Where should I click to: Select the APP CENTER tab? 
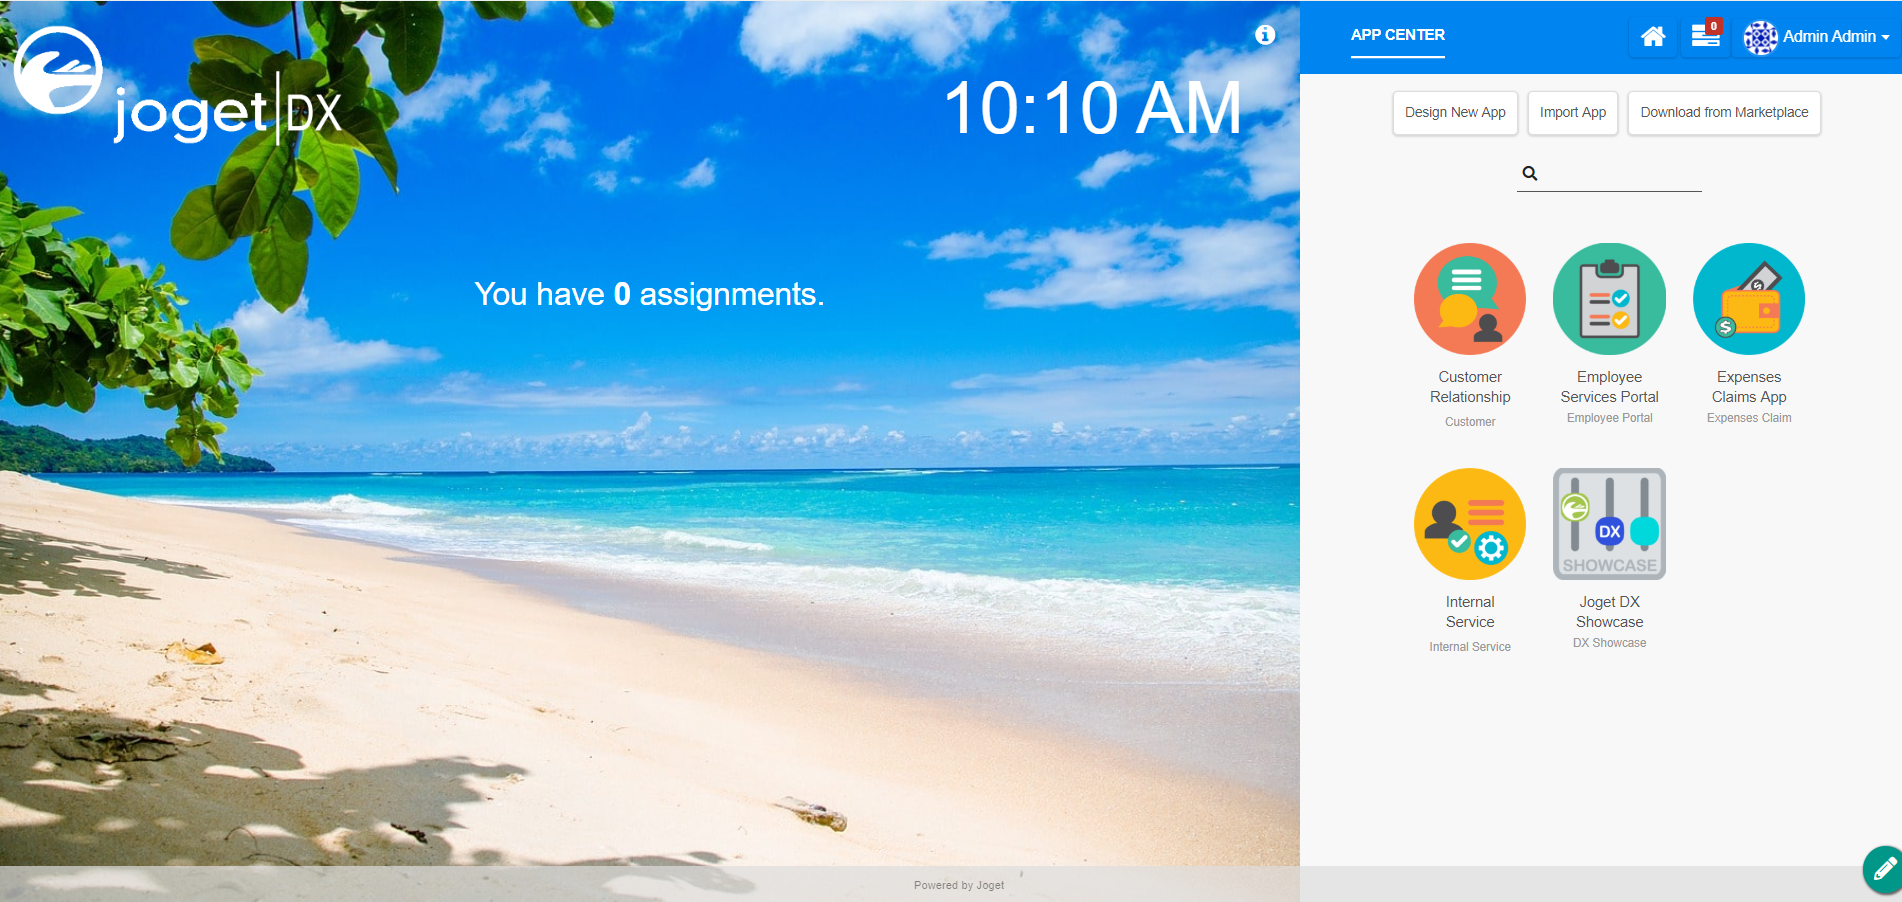[x=1397, y=35]
